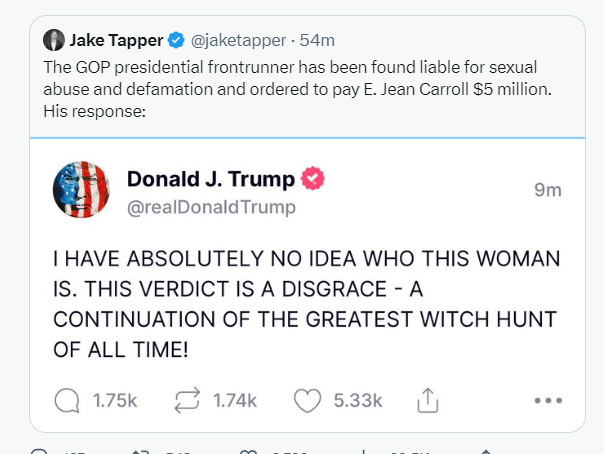604x454 pixels.
Task: Open the all-caps quoted post text
Action: coord(306,304)
